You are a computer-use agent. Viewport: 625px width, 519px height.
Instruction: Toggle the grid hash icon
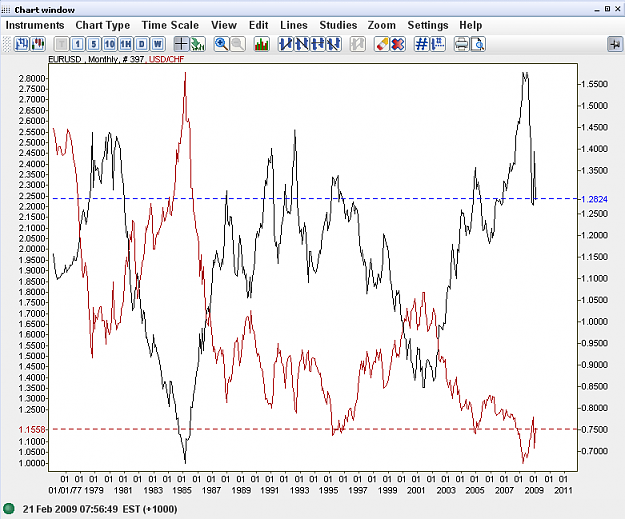coord(421,44)
